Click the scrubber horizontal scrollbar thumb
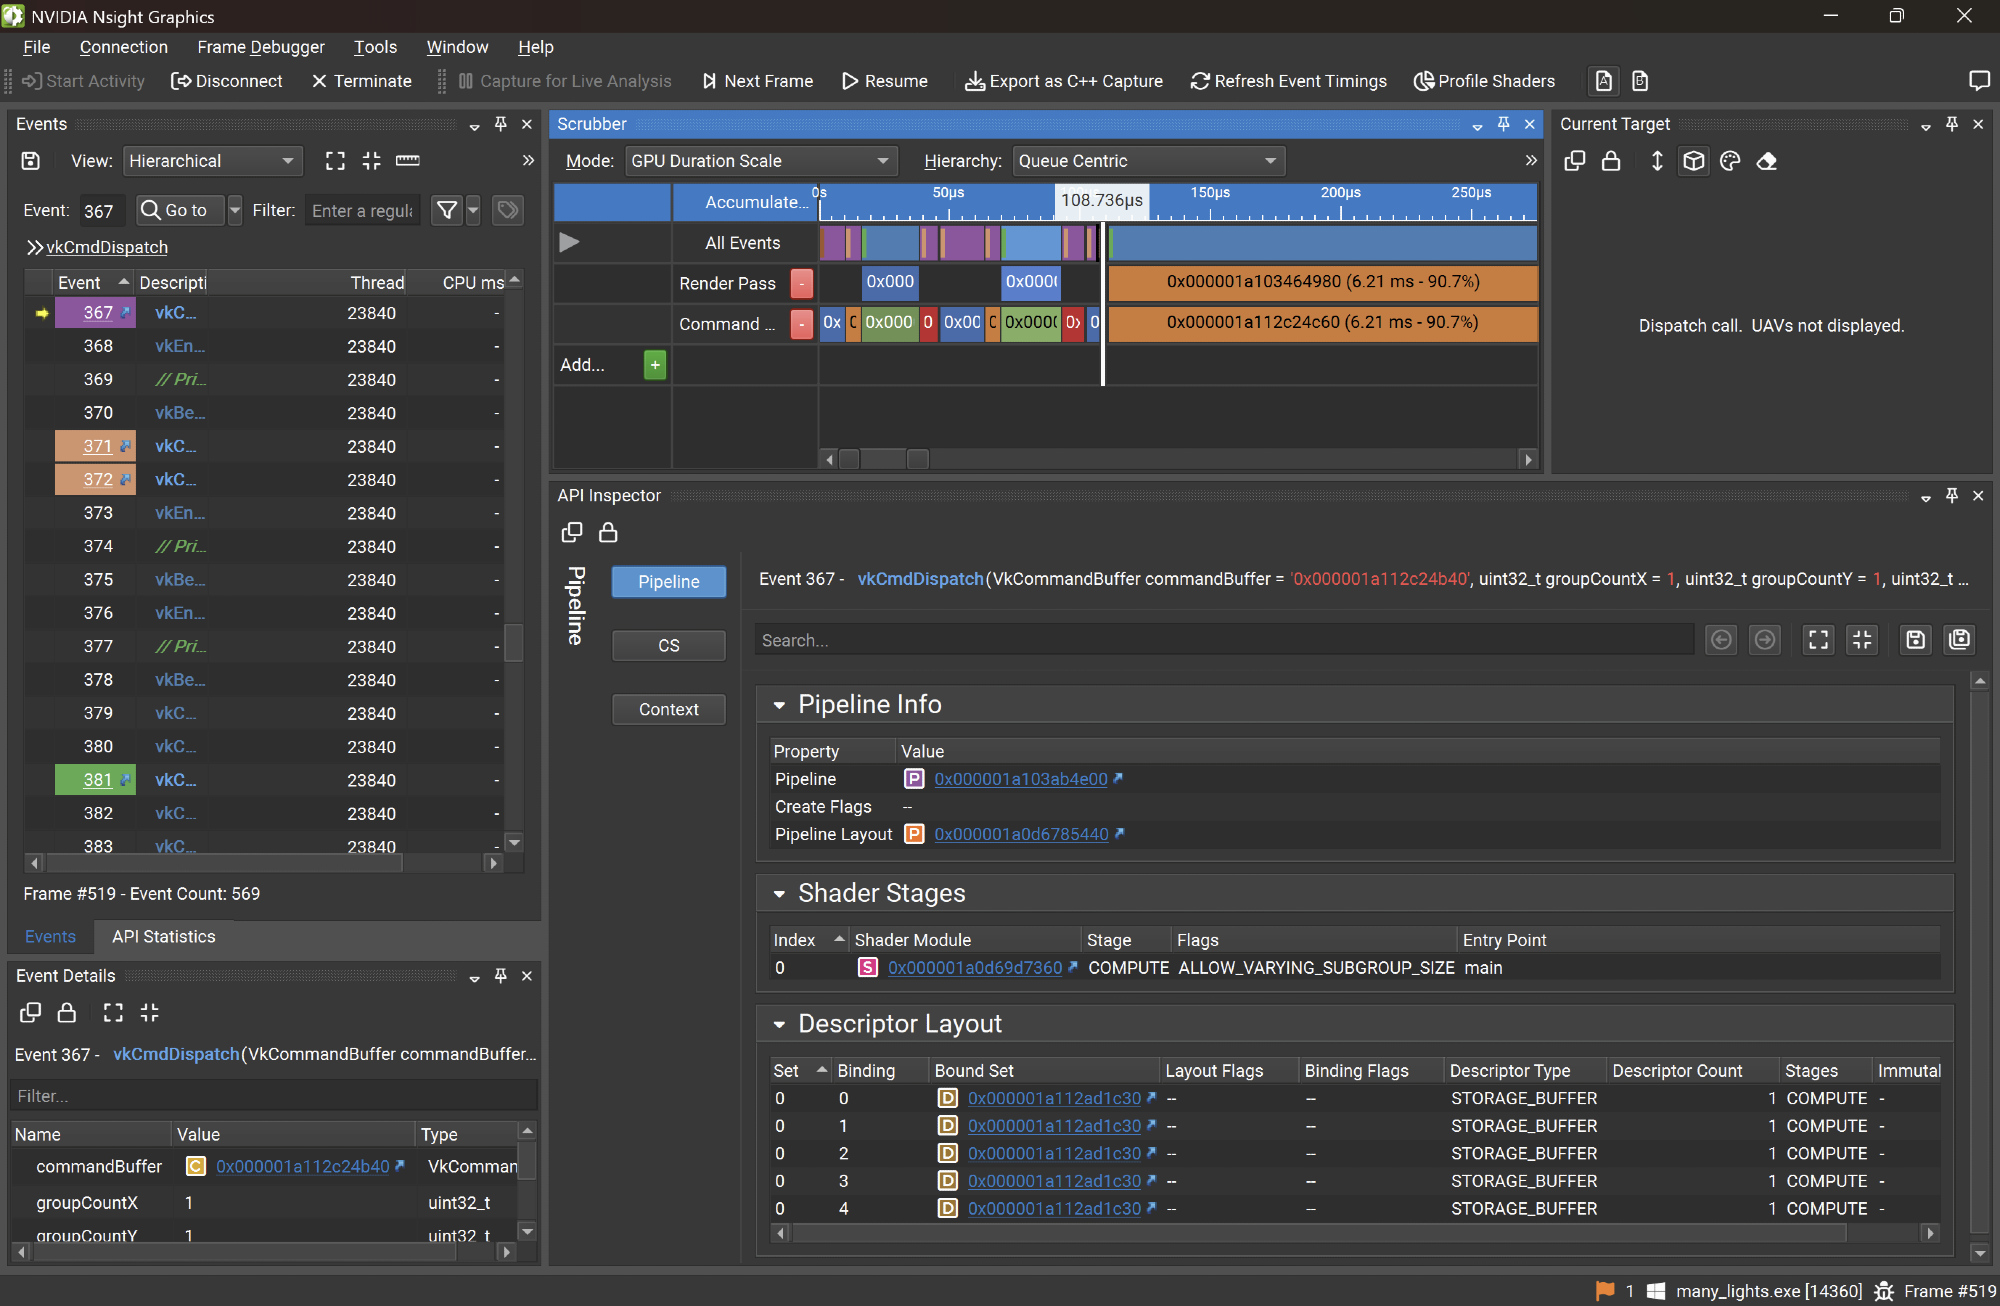 [x=884, y=459]
